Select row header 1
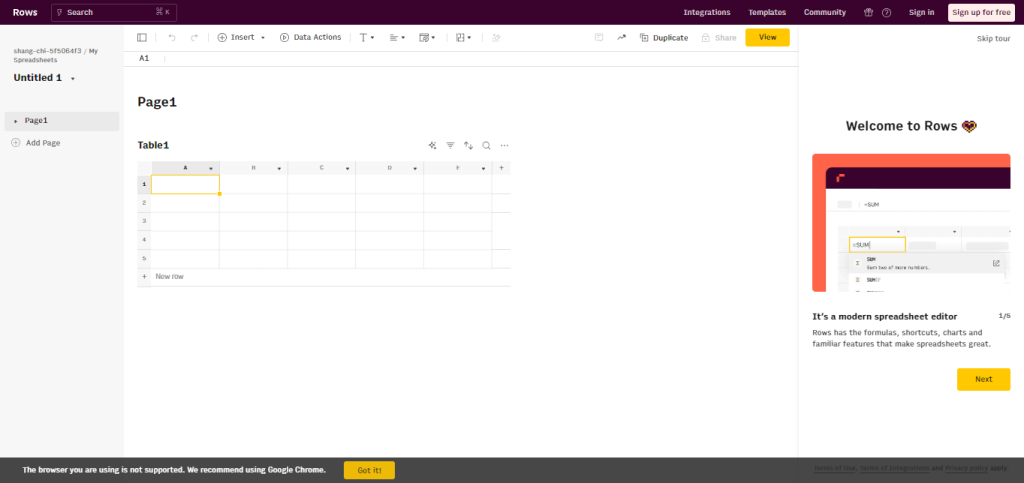This screenshot has height=483, width=1024. (144, 185)
